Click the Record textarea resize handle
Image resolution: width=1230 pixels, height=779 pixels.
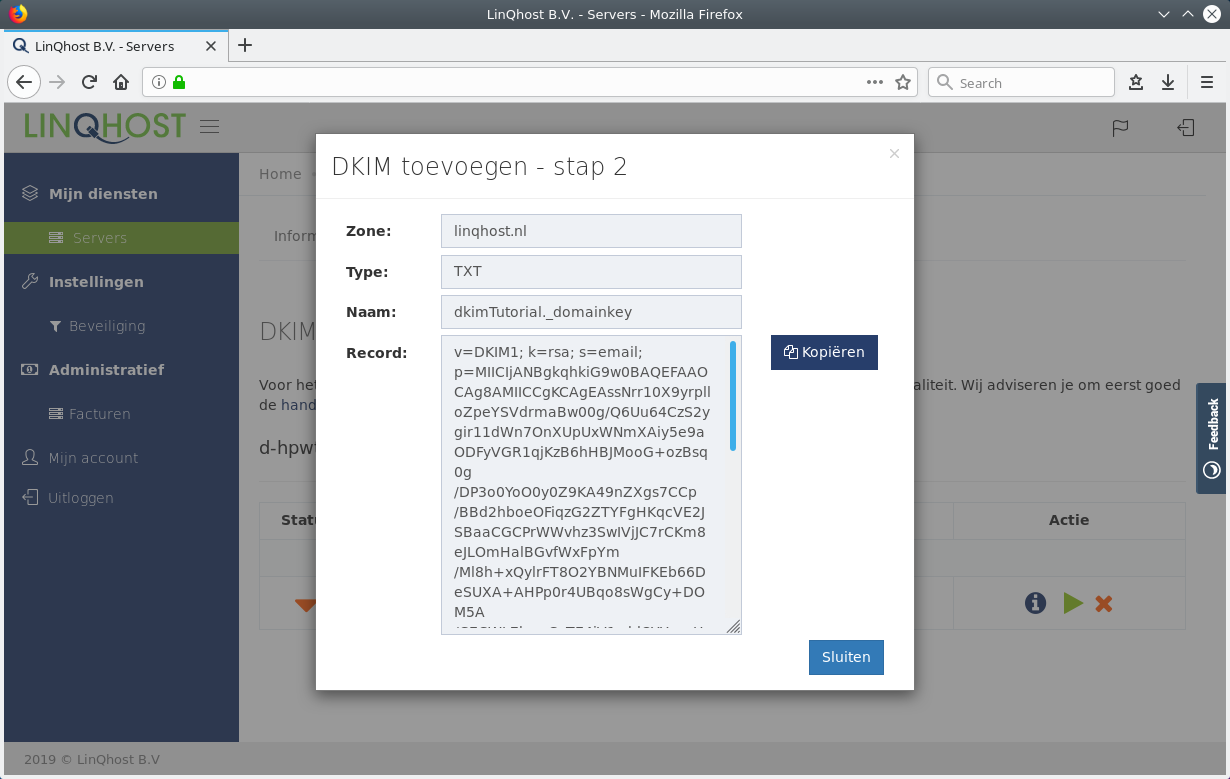point(733,627)
